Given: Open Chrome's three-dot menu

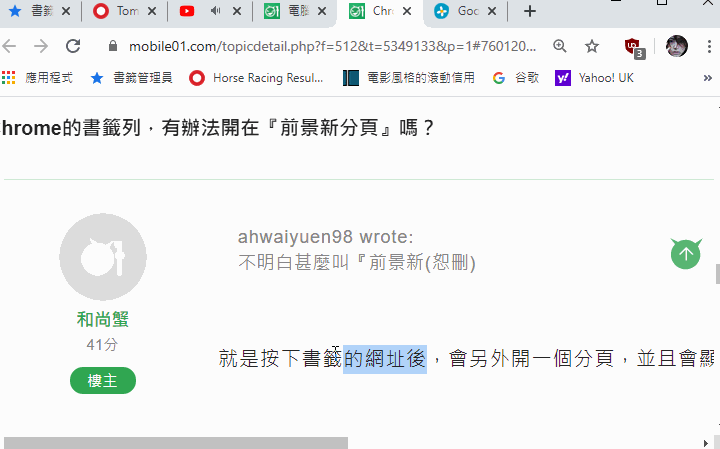Looking at the screenshot, I should [x=709, y=46].
